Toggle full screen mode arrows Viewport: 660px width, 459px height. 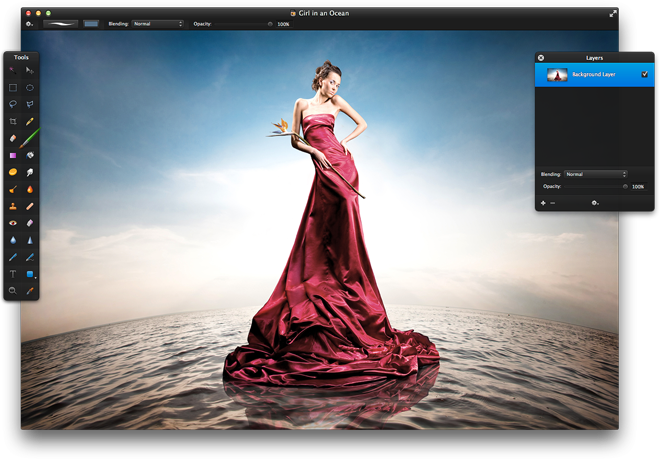613,13
